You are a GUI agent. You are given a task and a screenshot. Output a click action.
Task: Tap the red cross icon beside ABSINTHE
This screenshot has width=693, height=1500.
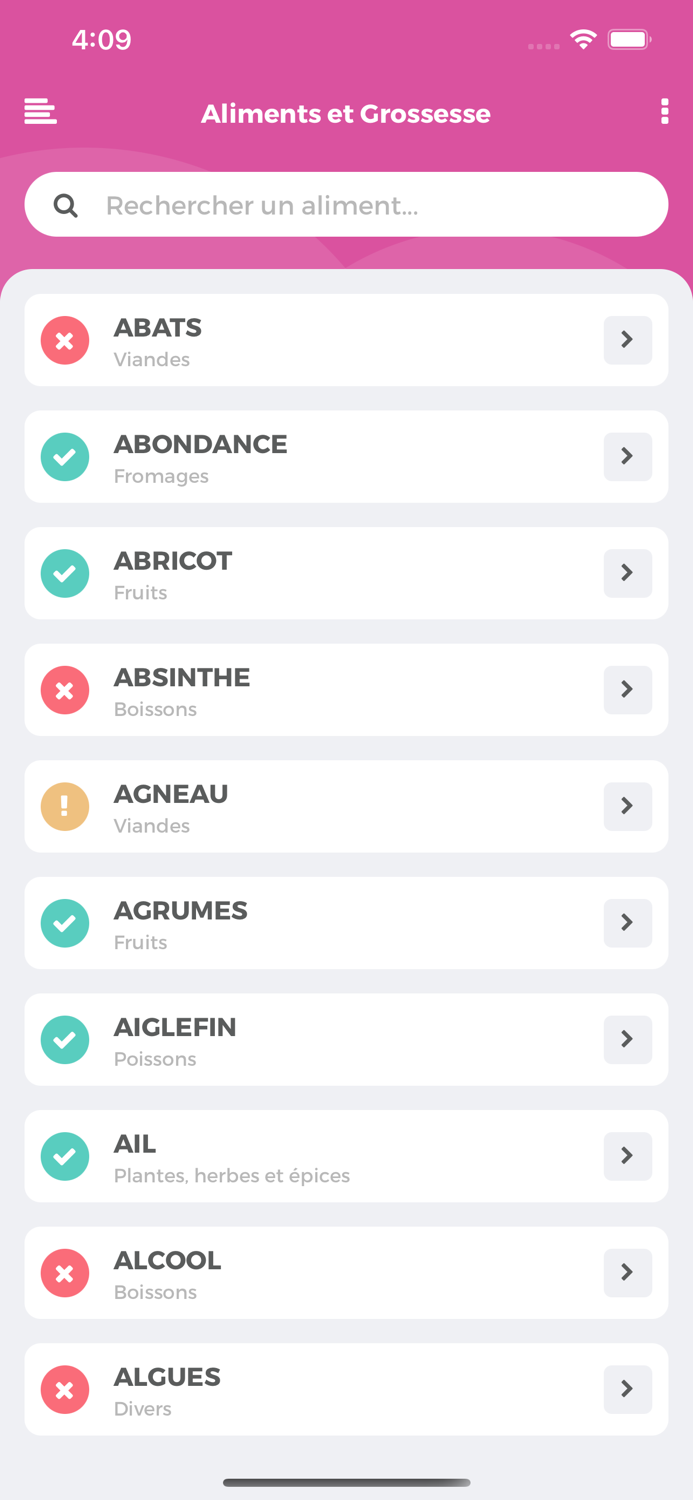click(x=64, y=690)
